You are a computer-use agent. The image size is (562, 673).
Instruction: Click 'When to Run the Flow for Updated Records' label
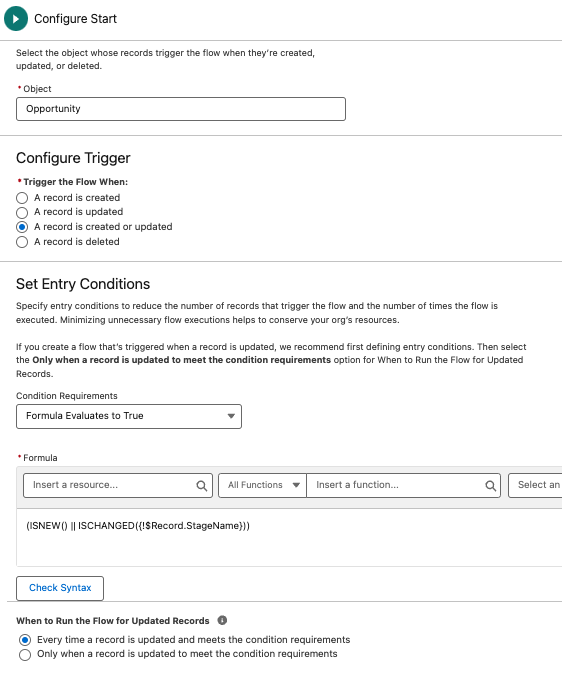pos(112,621)
